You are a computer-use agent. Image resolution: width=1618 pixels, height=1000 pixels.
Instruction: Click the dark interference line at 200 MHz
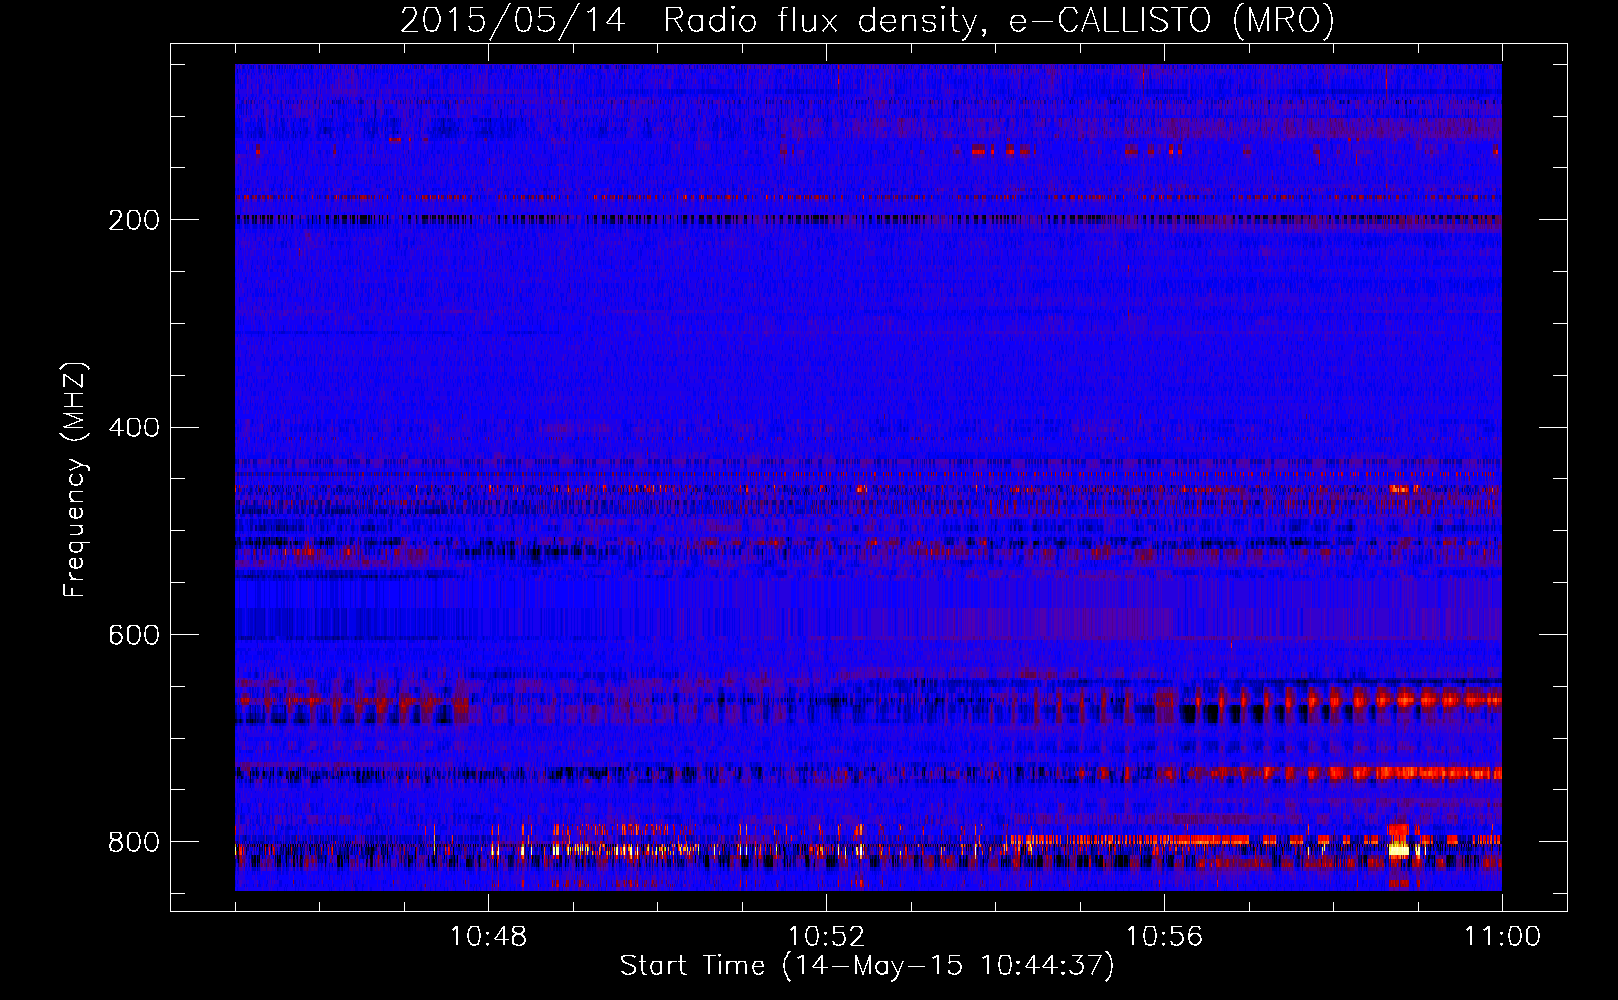[x=868, y=219]
